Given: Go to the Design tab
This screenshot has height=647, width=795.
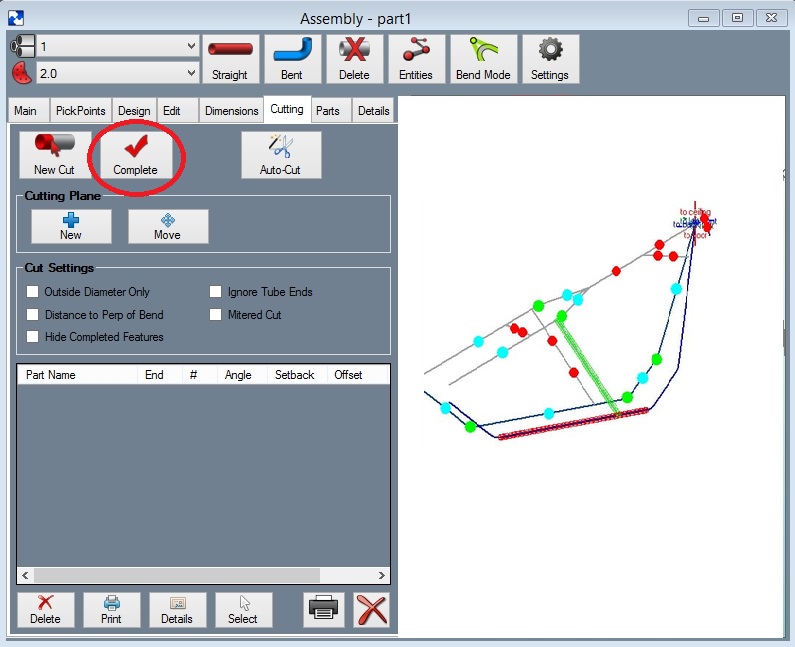Looking at the screenshot, I should pyautogui.click(x=134, y=111).
